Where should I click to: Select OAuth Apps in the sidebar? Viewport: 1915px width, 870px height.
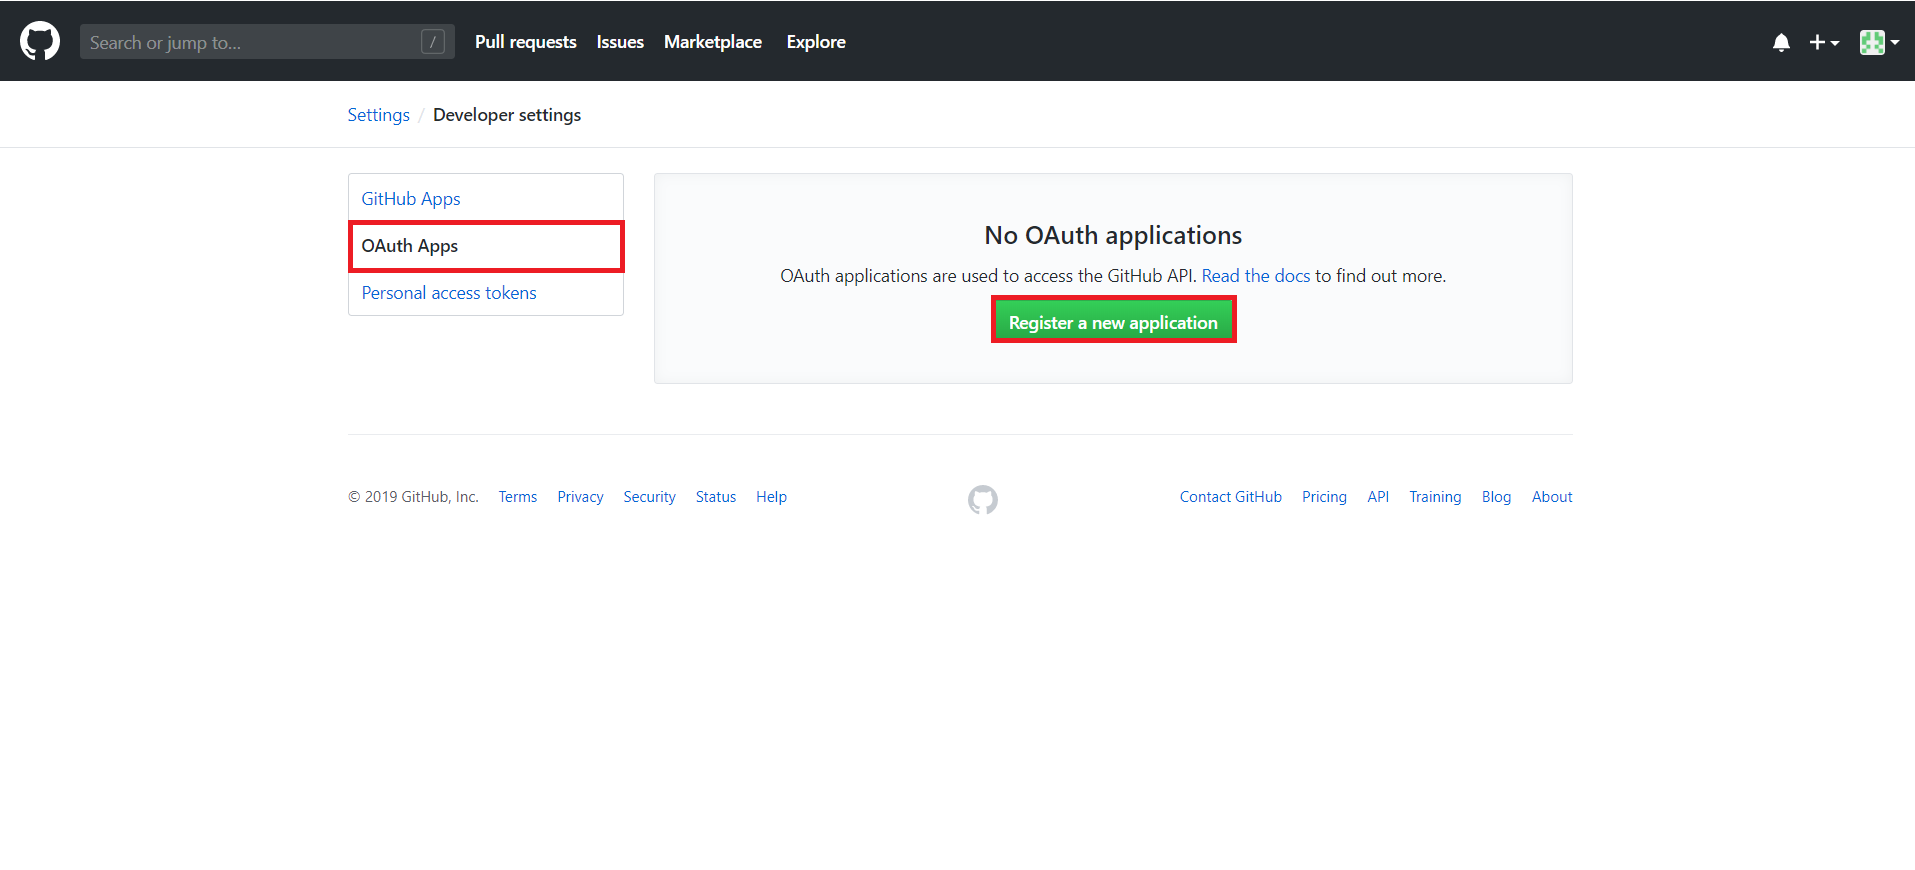click(x=486, y=246)
